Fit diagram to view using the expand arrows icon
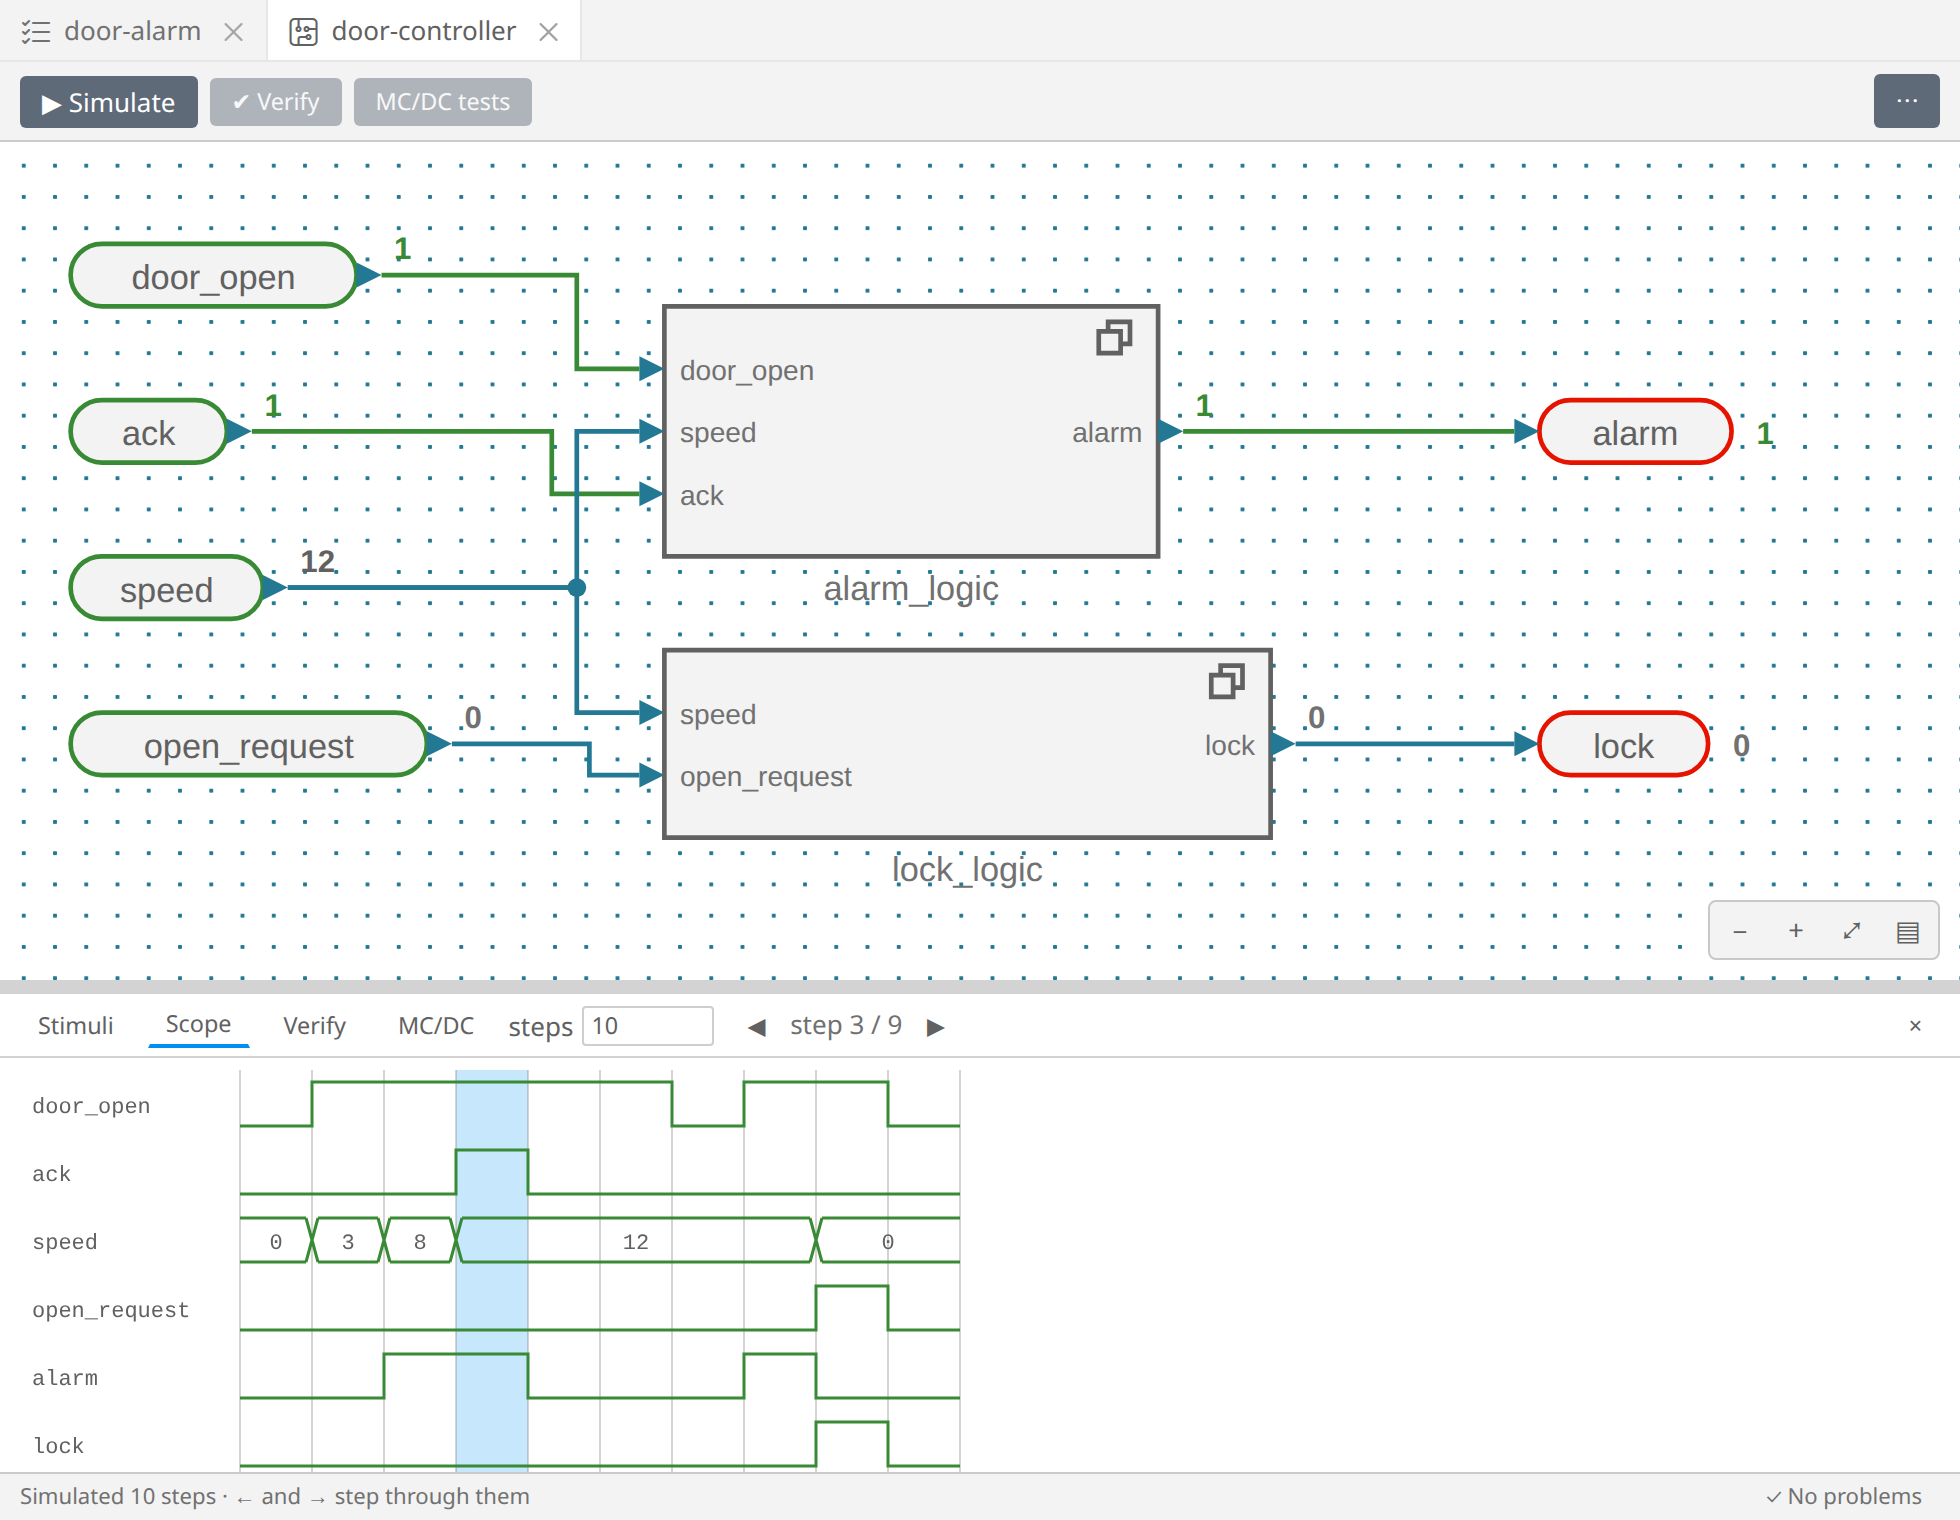The width and height of the screenshot is (1960, 1520). 1852,931
